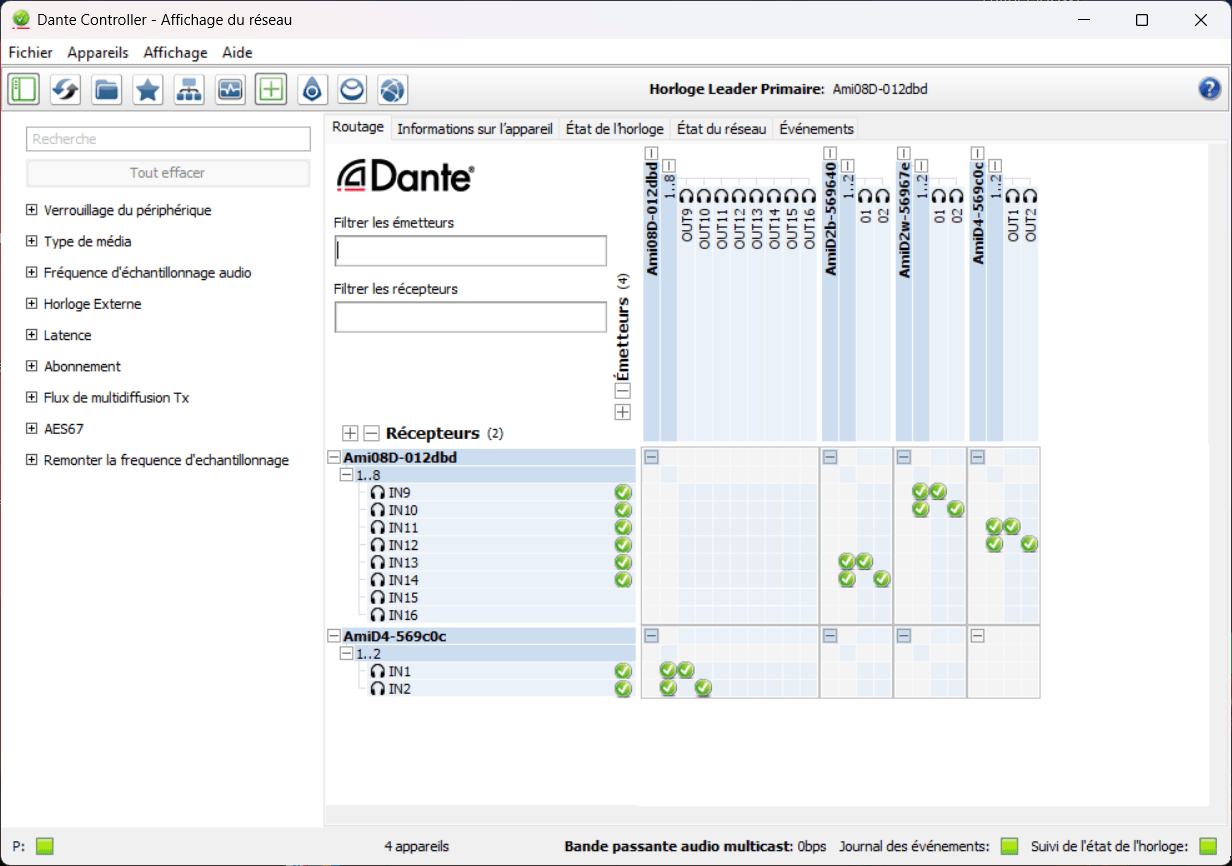Click the status checkmark next to IN14 label

coord(623,579)
